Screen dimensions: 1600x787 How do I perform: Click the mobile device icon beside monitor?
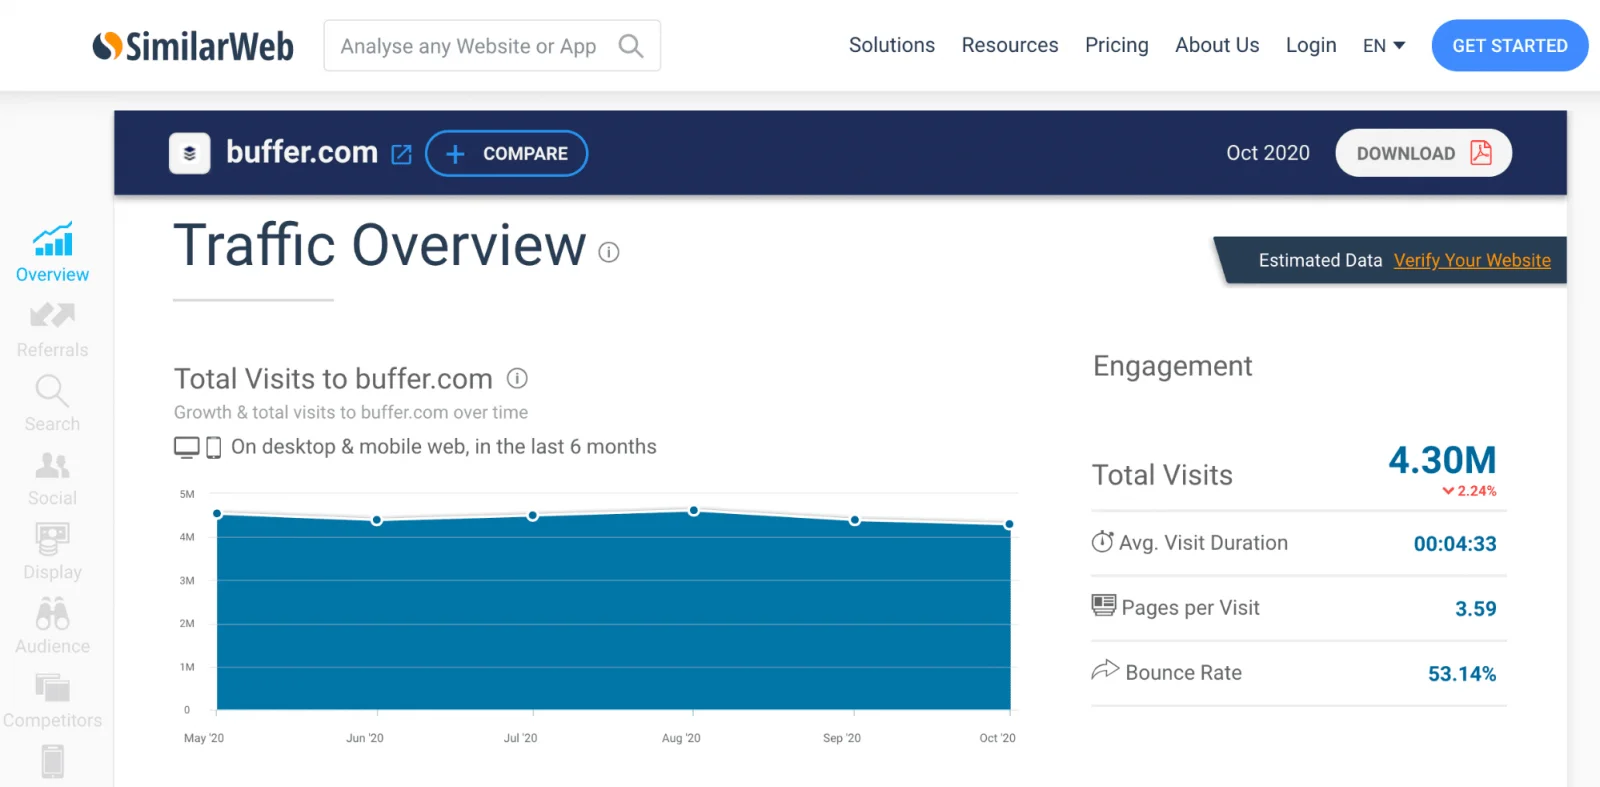(x=213, y=448)
